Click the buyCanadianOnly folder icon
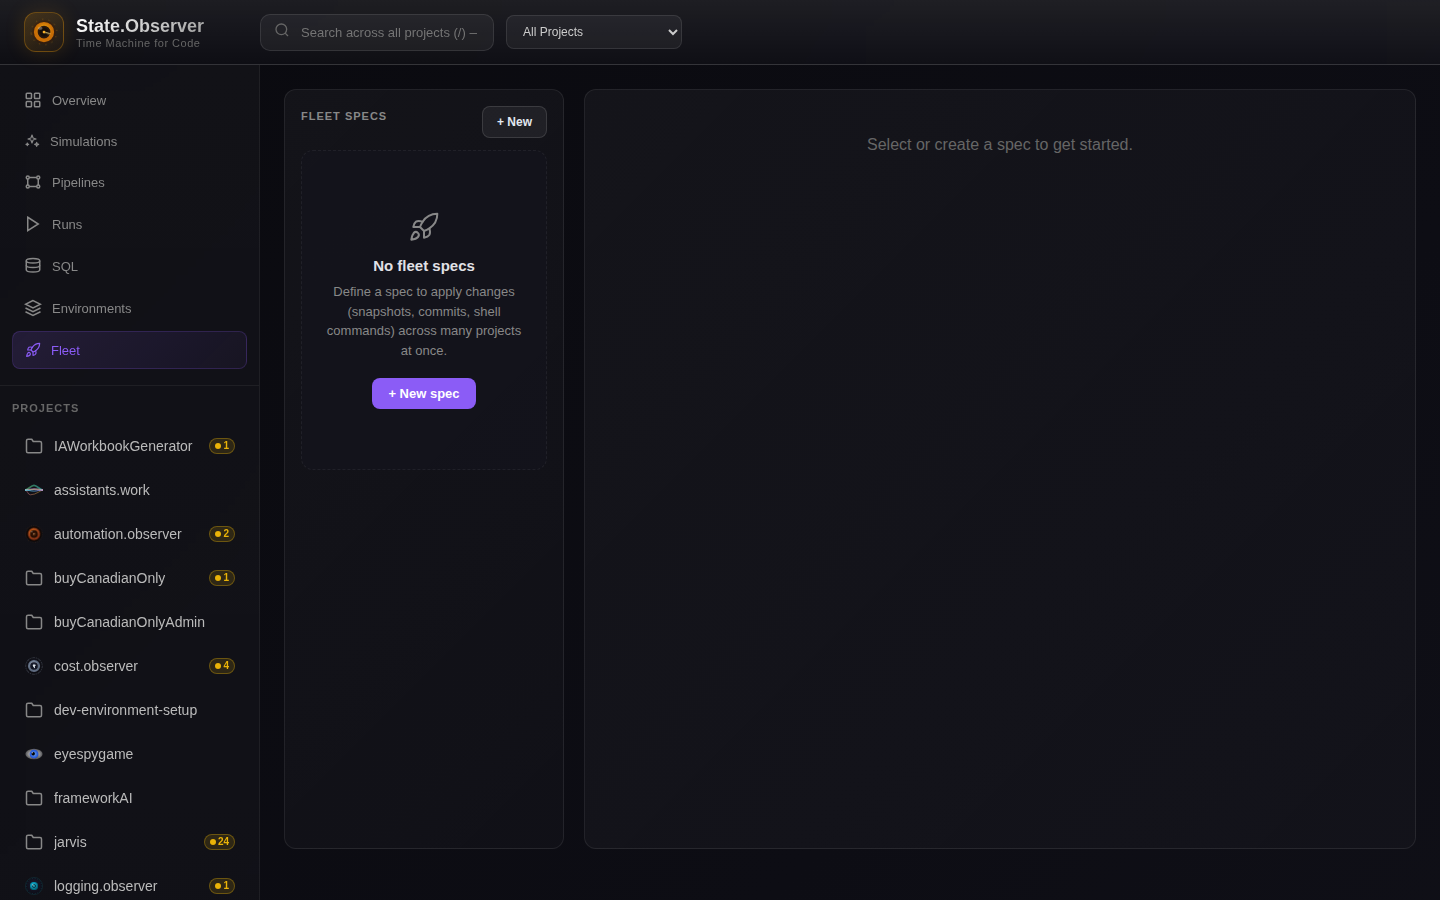Viewport: 1440px width, 900px height. click(34, 578)
